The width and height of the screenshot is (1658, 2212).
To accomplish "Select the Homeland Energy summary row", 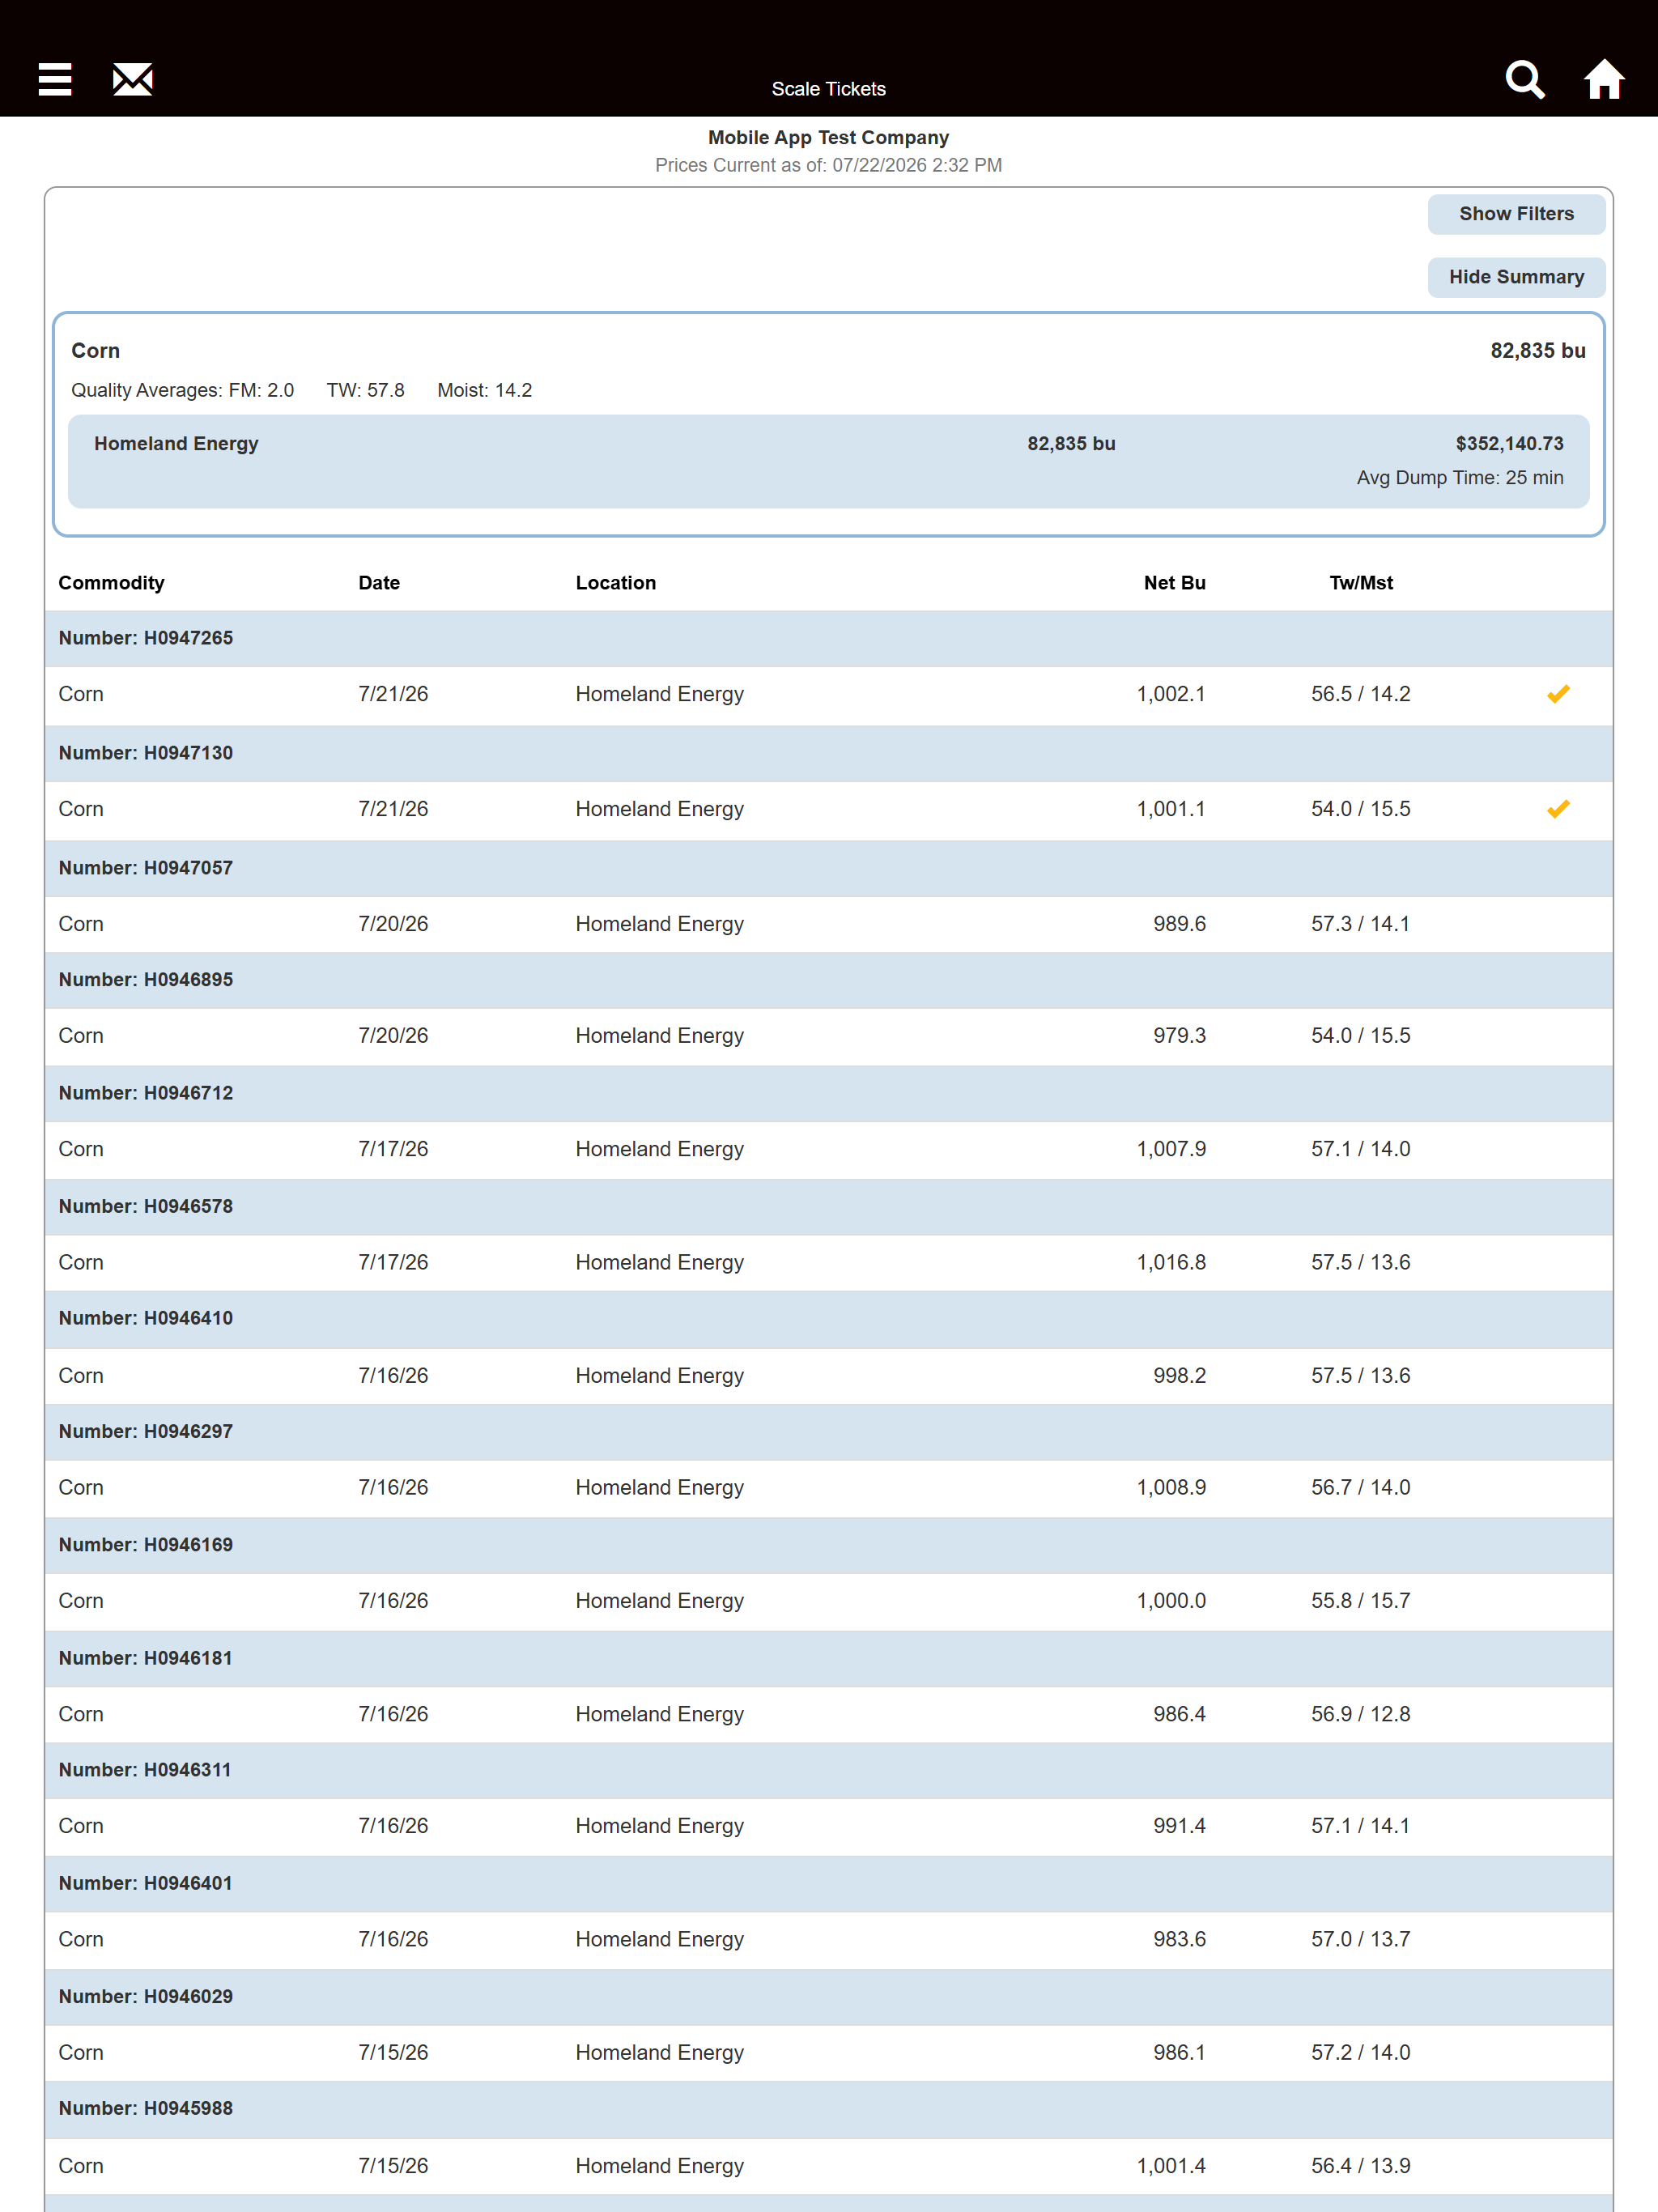I will point(828,461).
